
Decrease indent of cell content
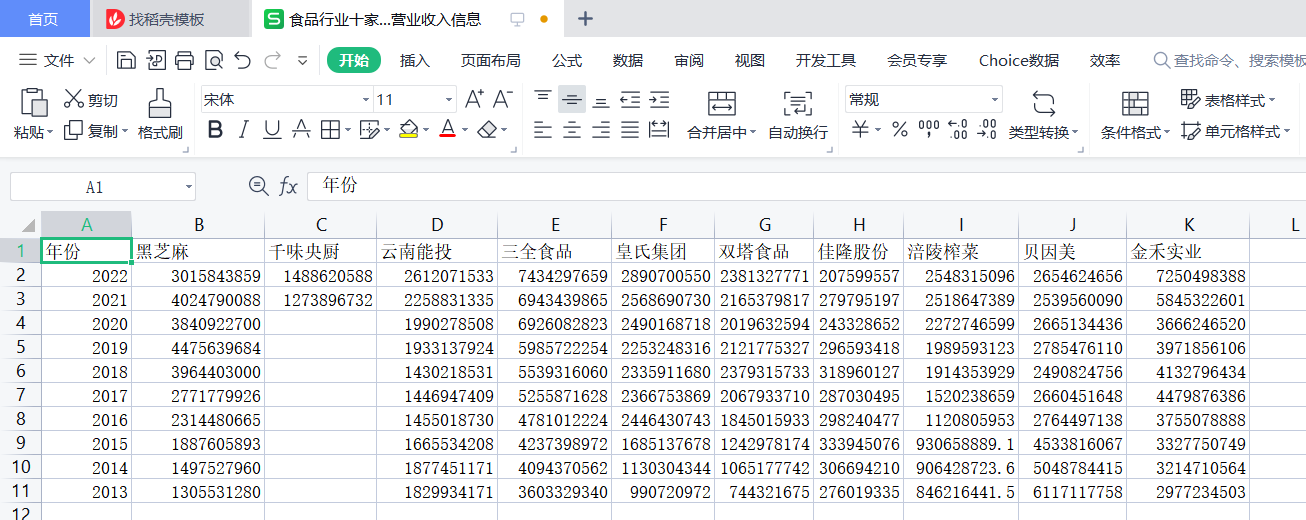(629, 99)
